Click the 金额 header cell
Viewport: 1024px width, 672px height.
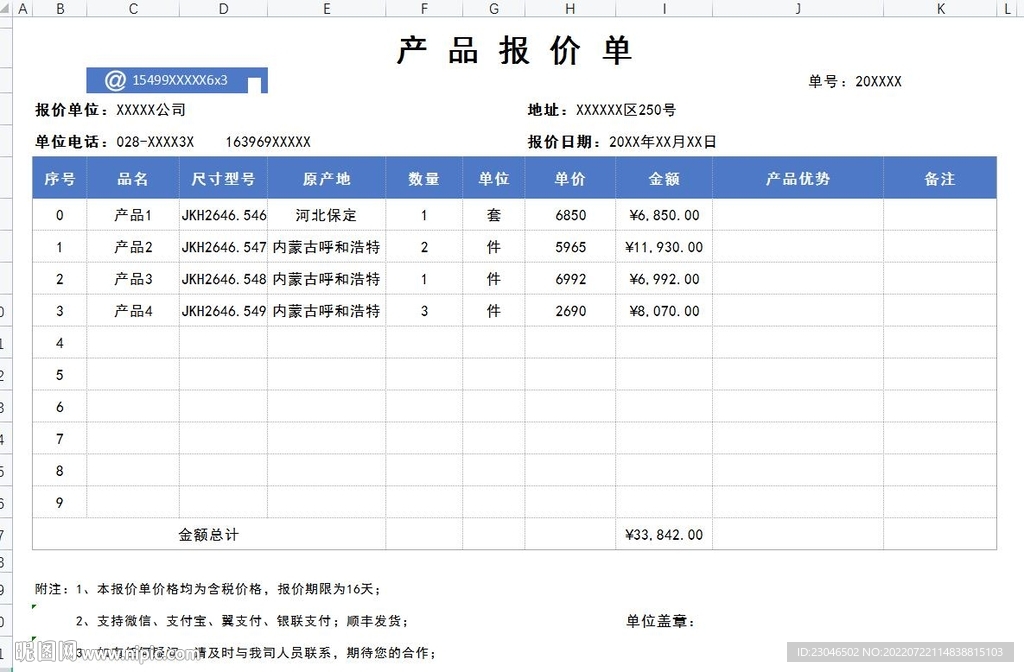coord(664,178)
